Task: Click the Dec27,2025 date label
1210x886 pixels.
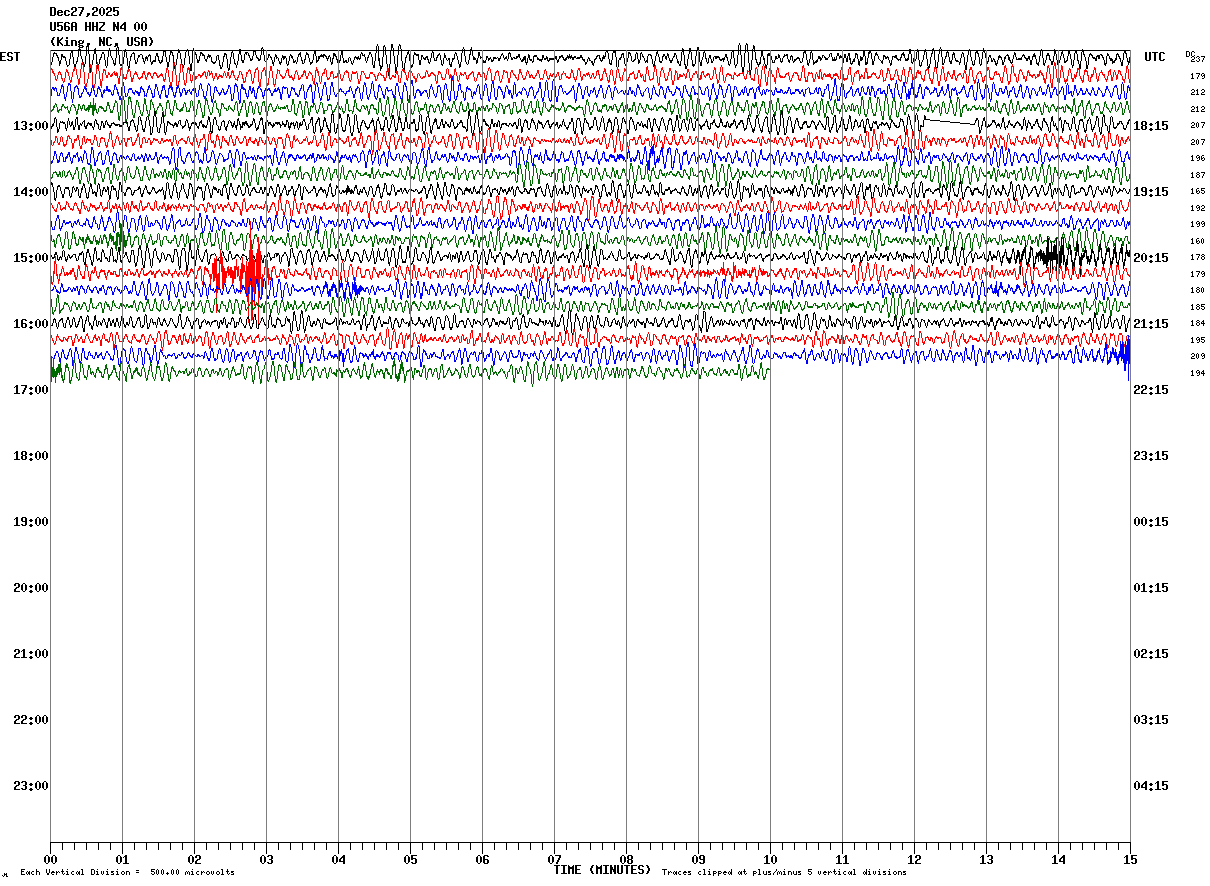Action: (84, 12)
